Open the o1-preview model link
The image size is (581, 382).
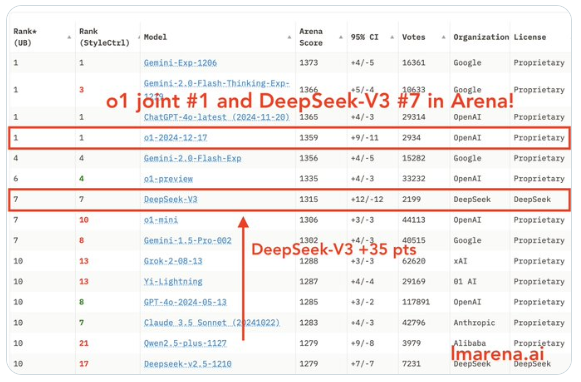pyautogui.click(x=168, y=179)
